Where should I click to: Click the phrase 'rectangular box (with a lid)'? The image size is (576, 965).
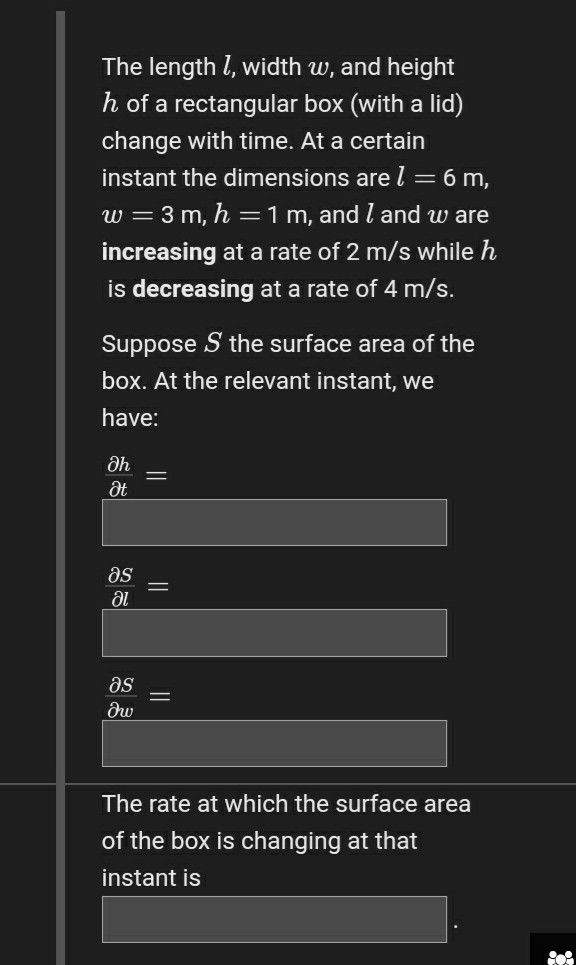pyautogui.click(x=318, y=104)
